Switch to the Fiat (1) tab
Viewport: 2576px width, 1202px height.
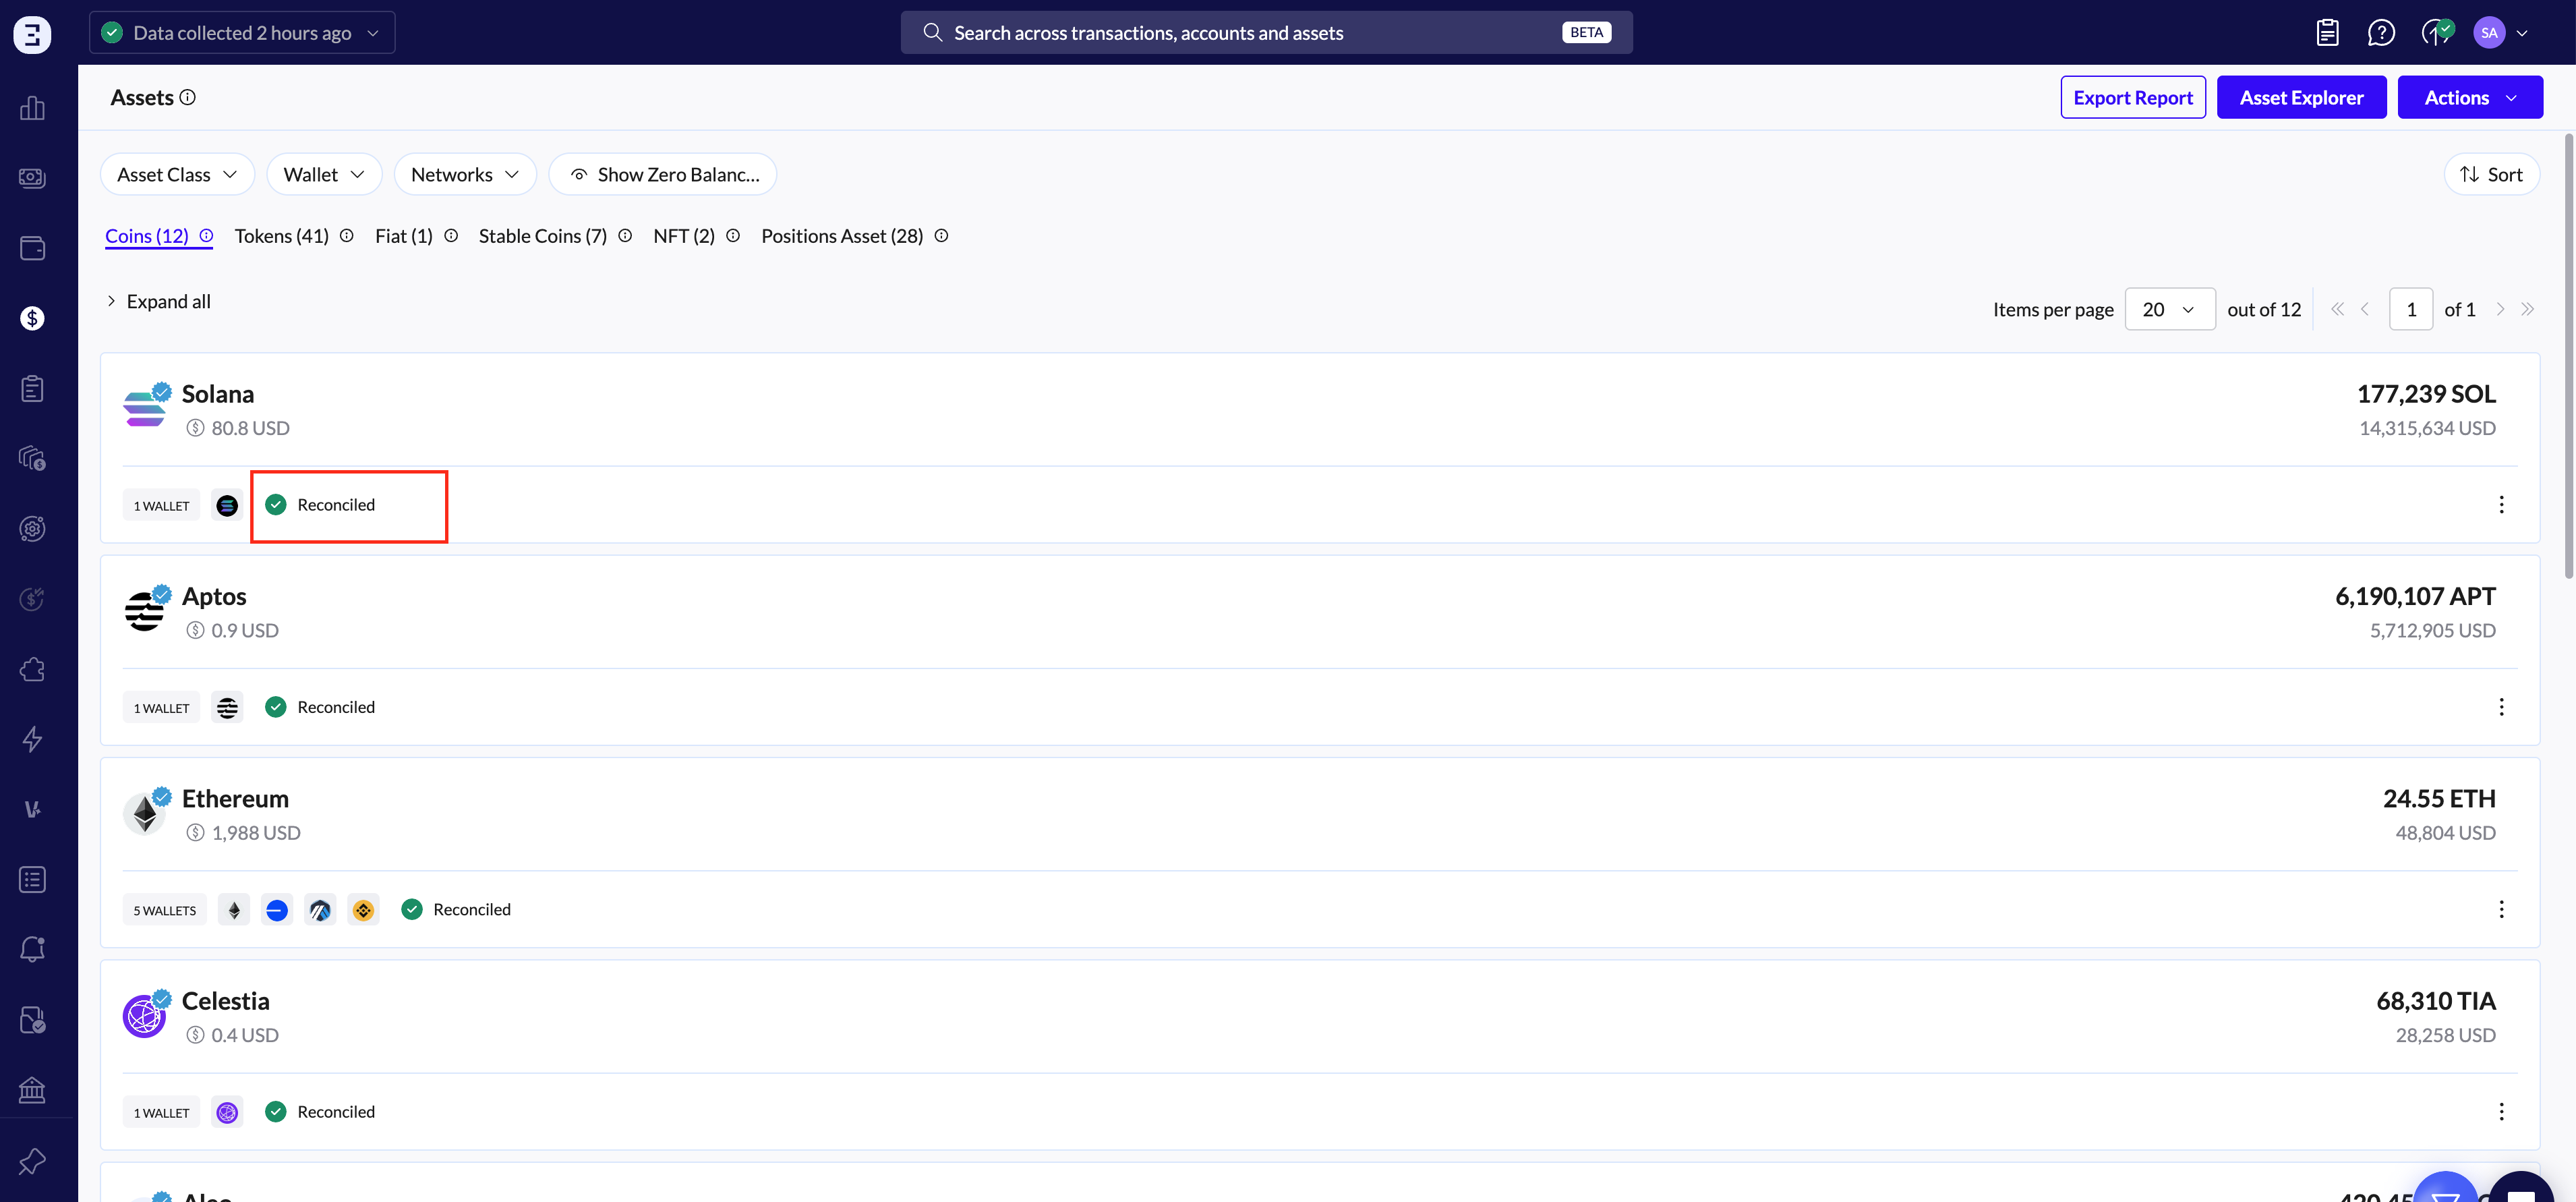(404, 236)
